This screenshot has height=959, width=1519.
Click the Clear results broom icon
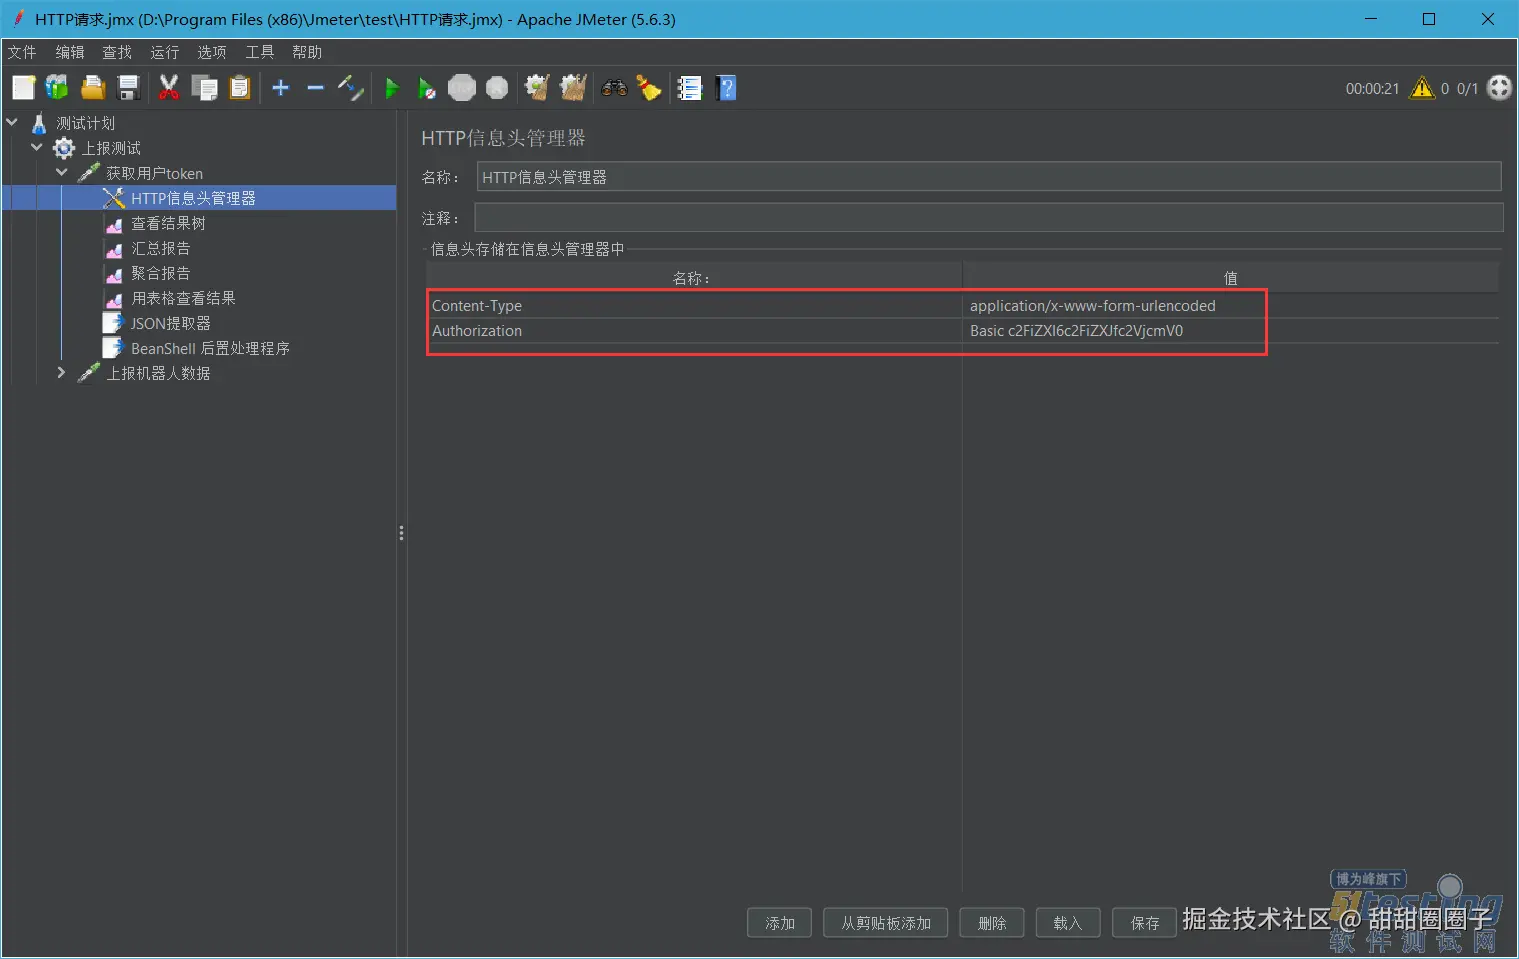click(x=537, y=88)
